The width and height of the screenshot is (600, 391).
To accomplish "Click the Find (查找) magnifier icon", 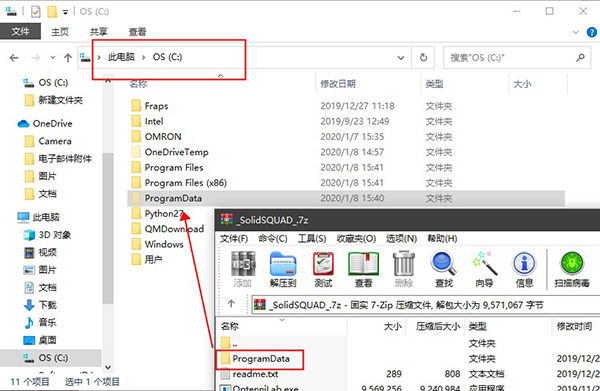I will tap(444, 269).
